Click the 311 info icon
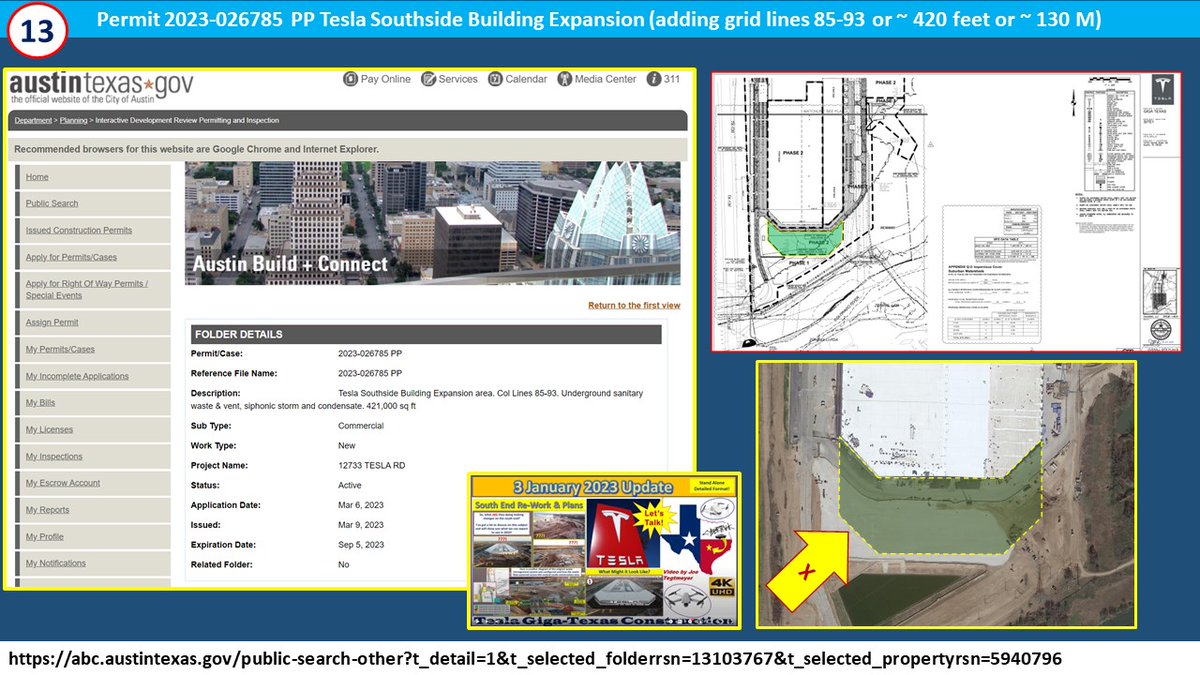Screen dimensions: 1200x675 [654, 79]
